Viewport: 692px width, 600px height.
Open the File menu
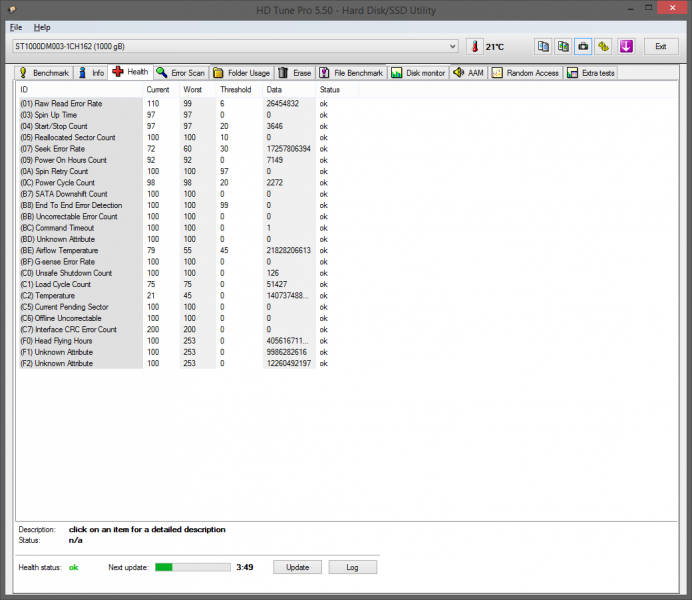(x=15, y=27)
